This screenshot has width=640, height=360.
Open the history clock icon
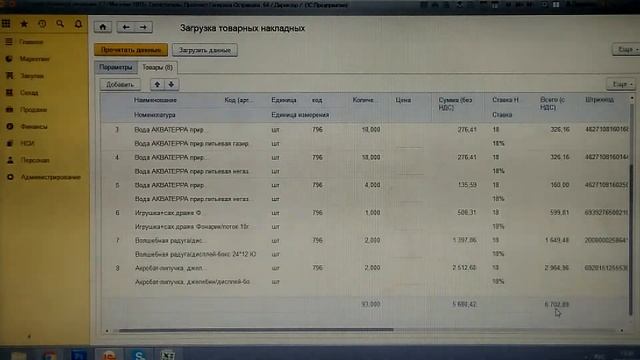[x=42, y=24]
